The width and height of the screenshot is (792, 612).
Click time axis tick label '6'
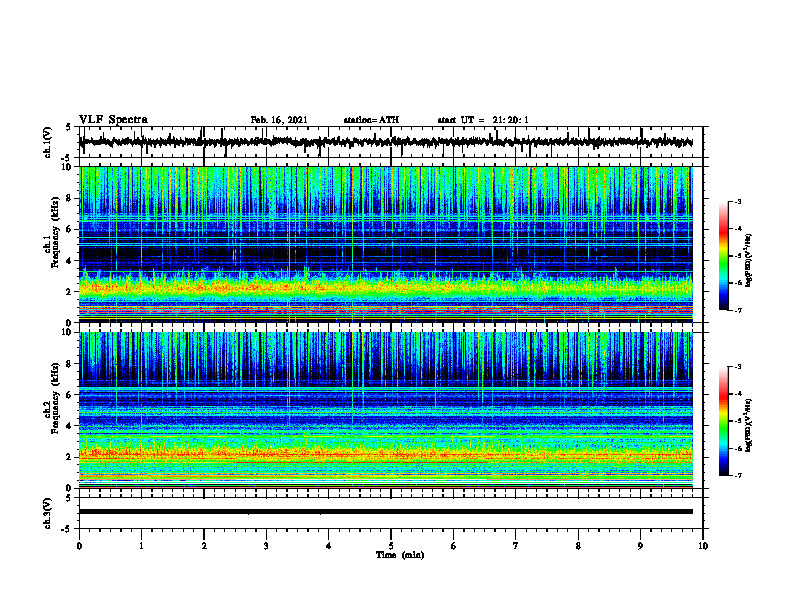point(454,546)
